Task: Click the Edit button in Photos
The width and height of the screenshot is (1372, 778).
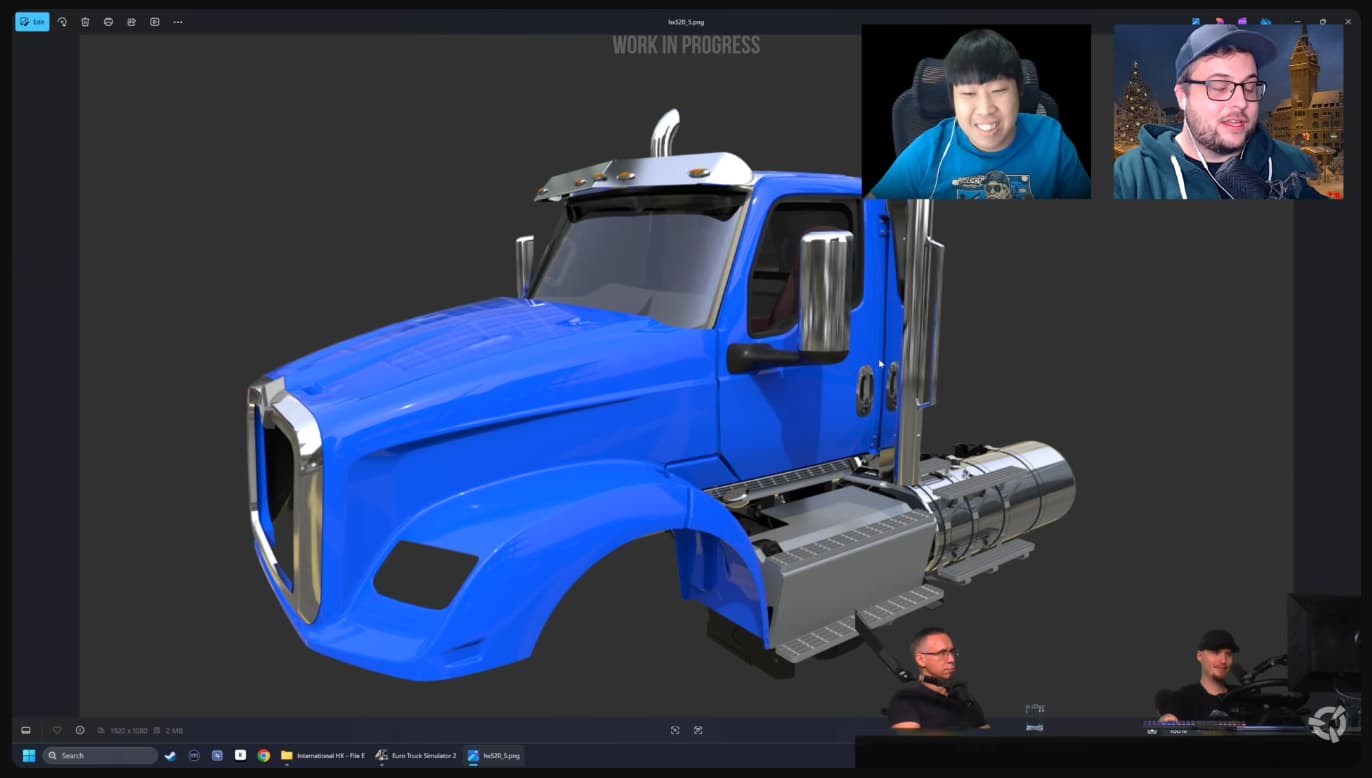Action: pos(32,22)
